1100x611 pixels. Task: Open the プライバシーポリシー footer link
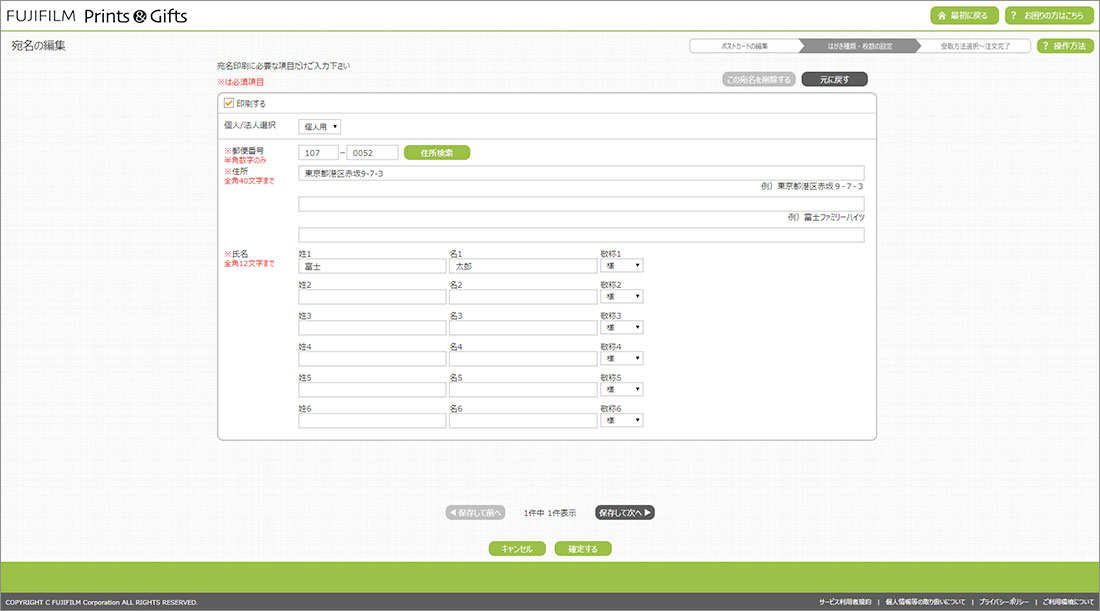point(1003,603)
